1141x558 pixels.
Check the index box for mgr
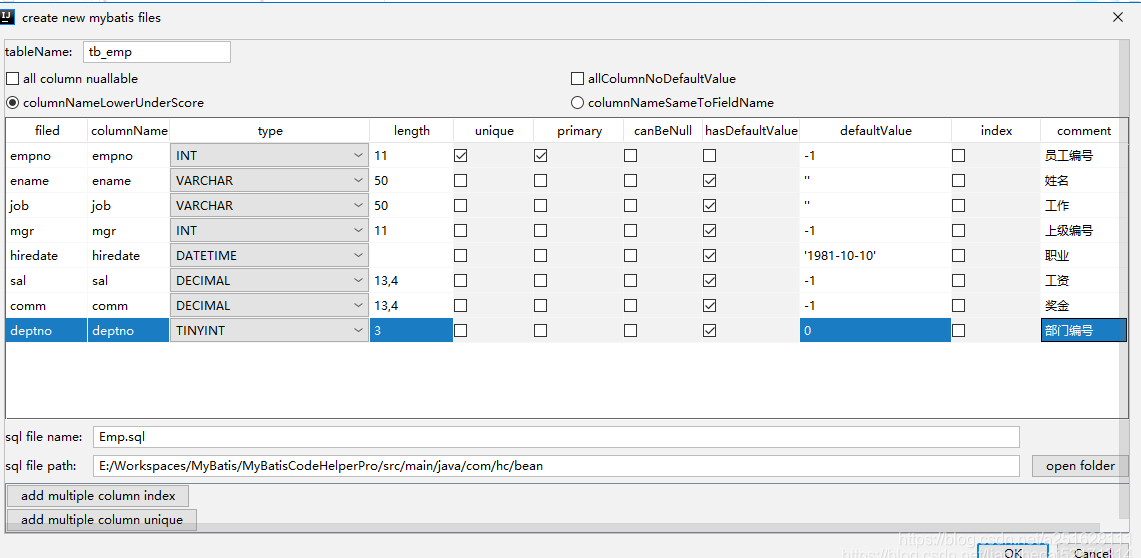959,231
